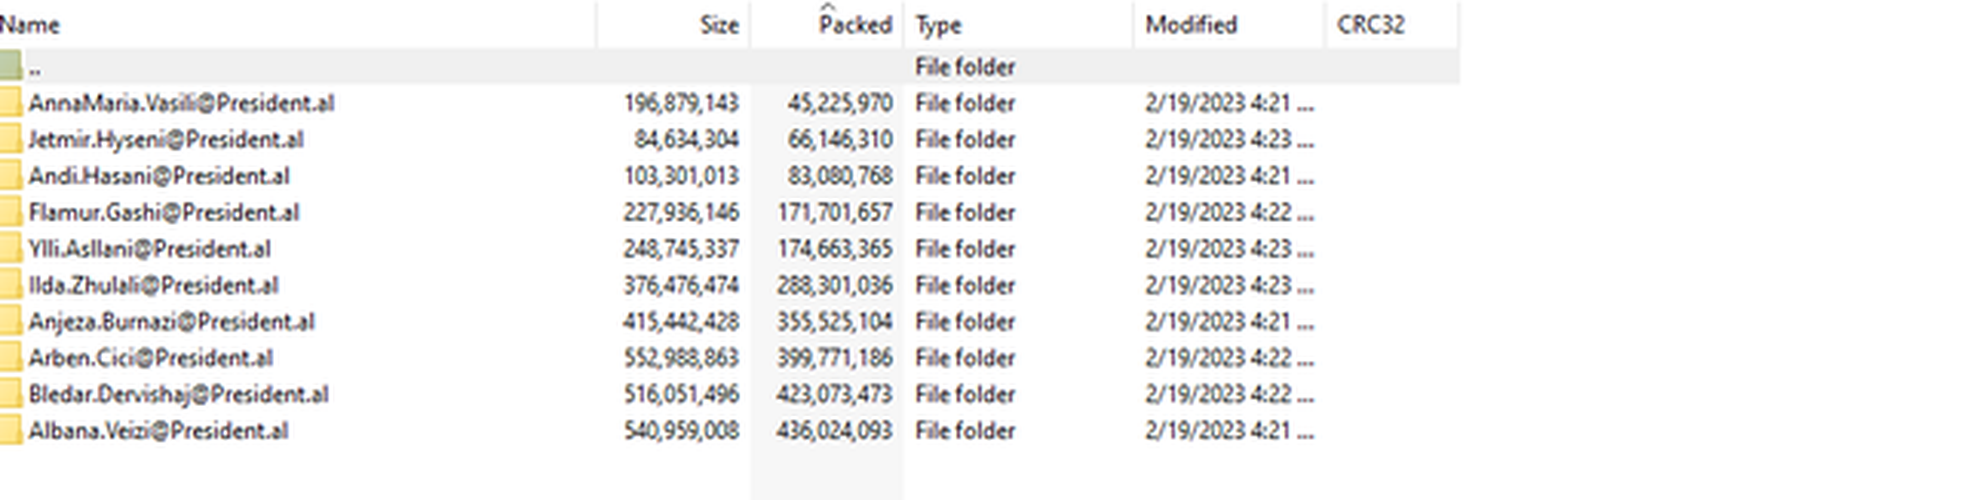Click the Ilda.Zhulali@President.al folder icon
Viewport: 1963px width, 500px height.
10,285
